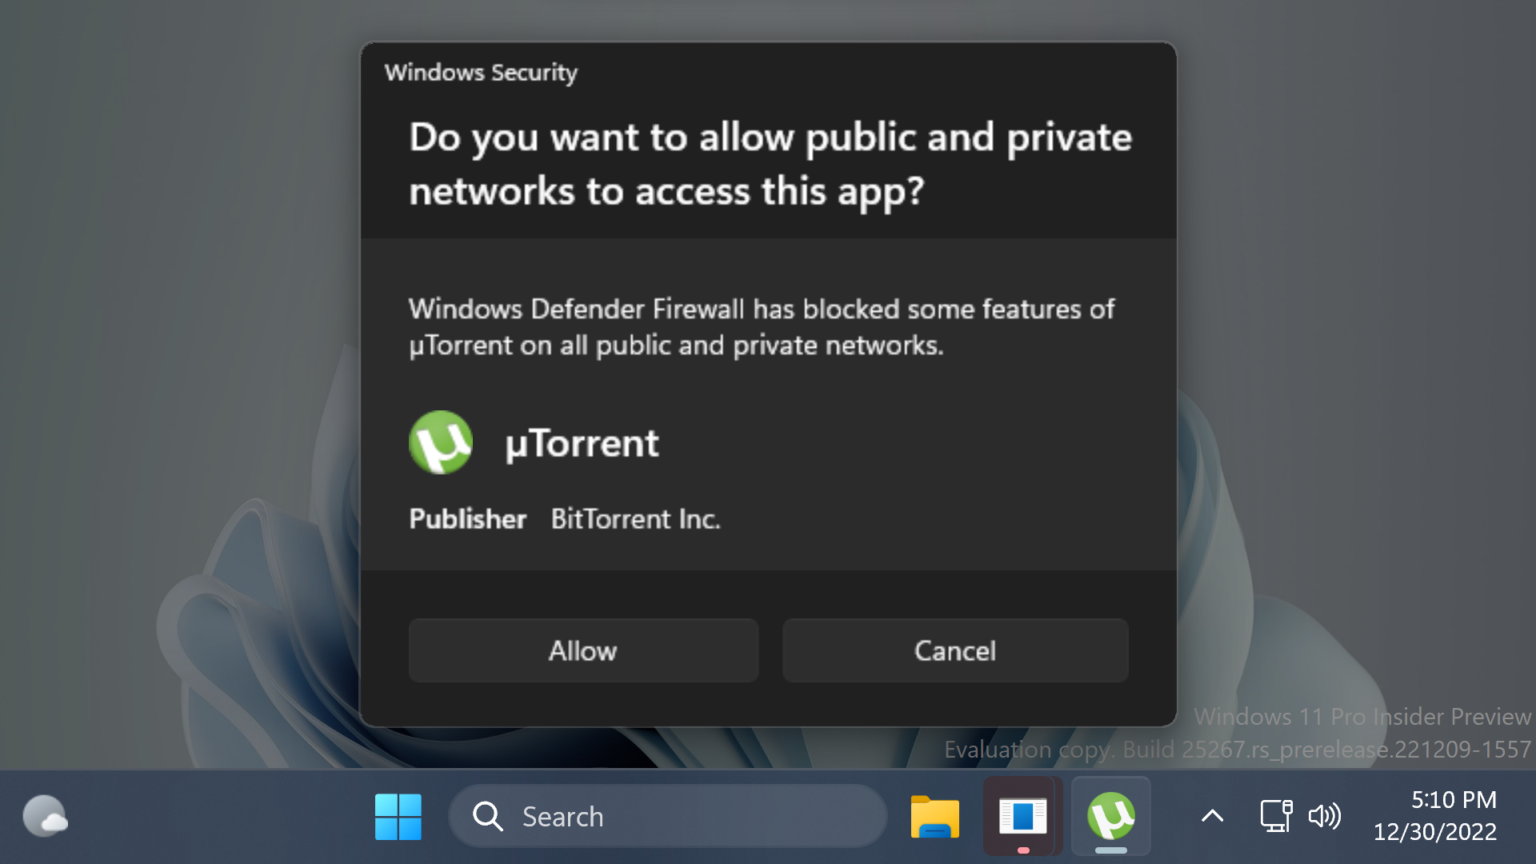Click the µTorrent logo in the dialog
The image size is (1536, 864).
(x=441, y=443)
